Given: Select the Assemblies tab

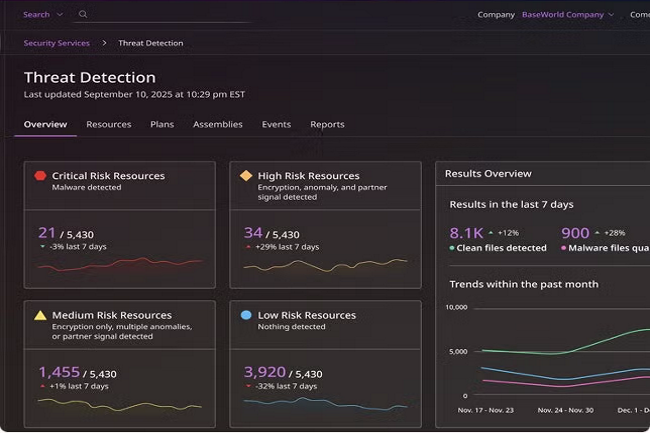Looking at the screenshot, I should (217, 125).
